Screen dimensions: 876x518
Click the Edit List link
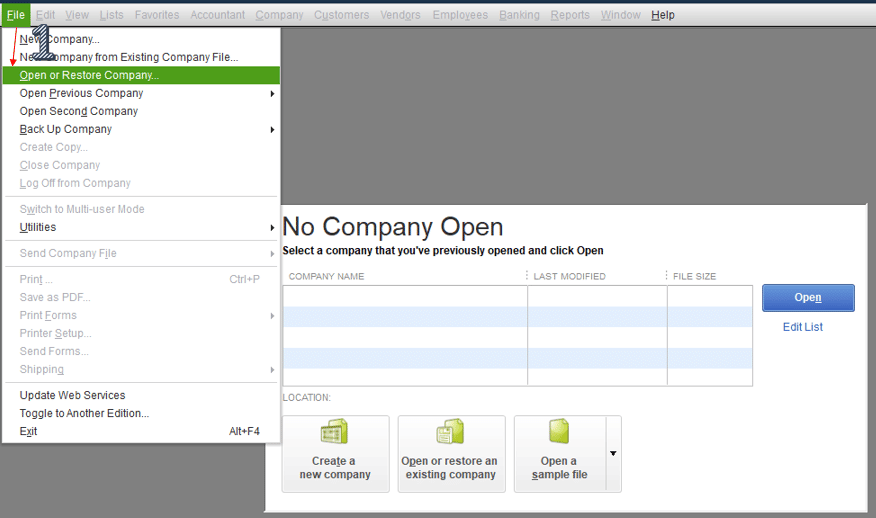tap(803, 327)
